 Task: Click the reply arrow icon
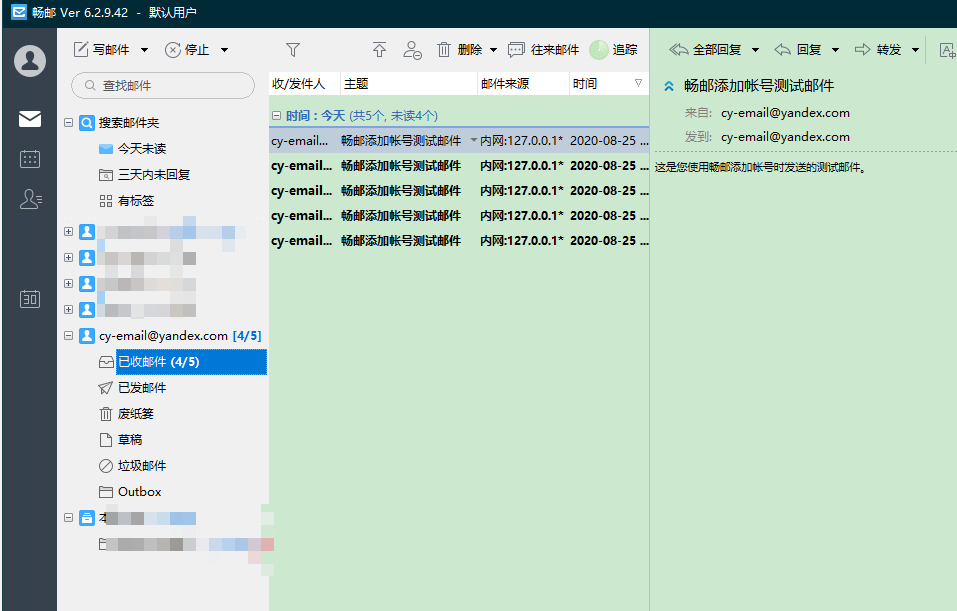(782, 49)
